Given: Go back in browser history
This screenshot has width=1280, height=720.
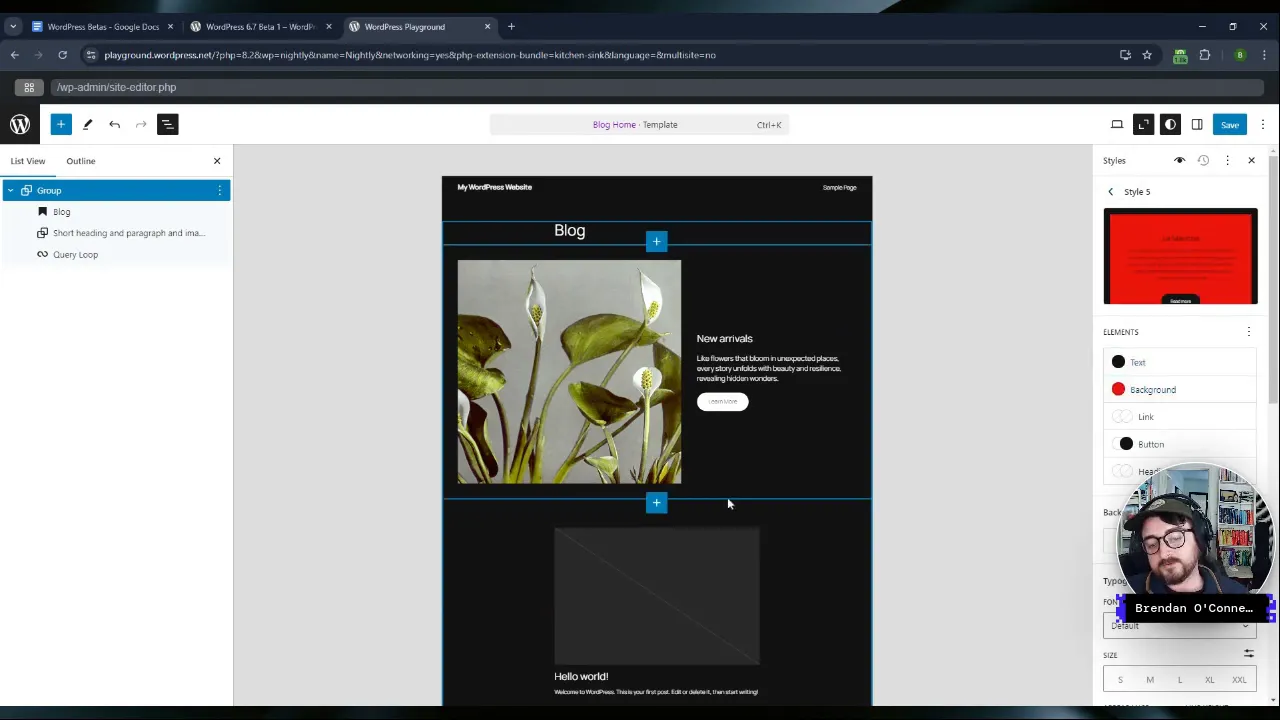Looking at the screenshot, I should (14, 55).
